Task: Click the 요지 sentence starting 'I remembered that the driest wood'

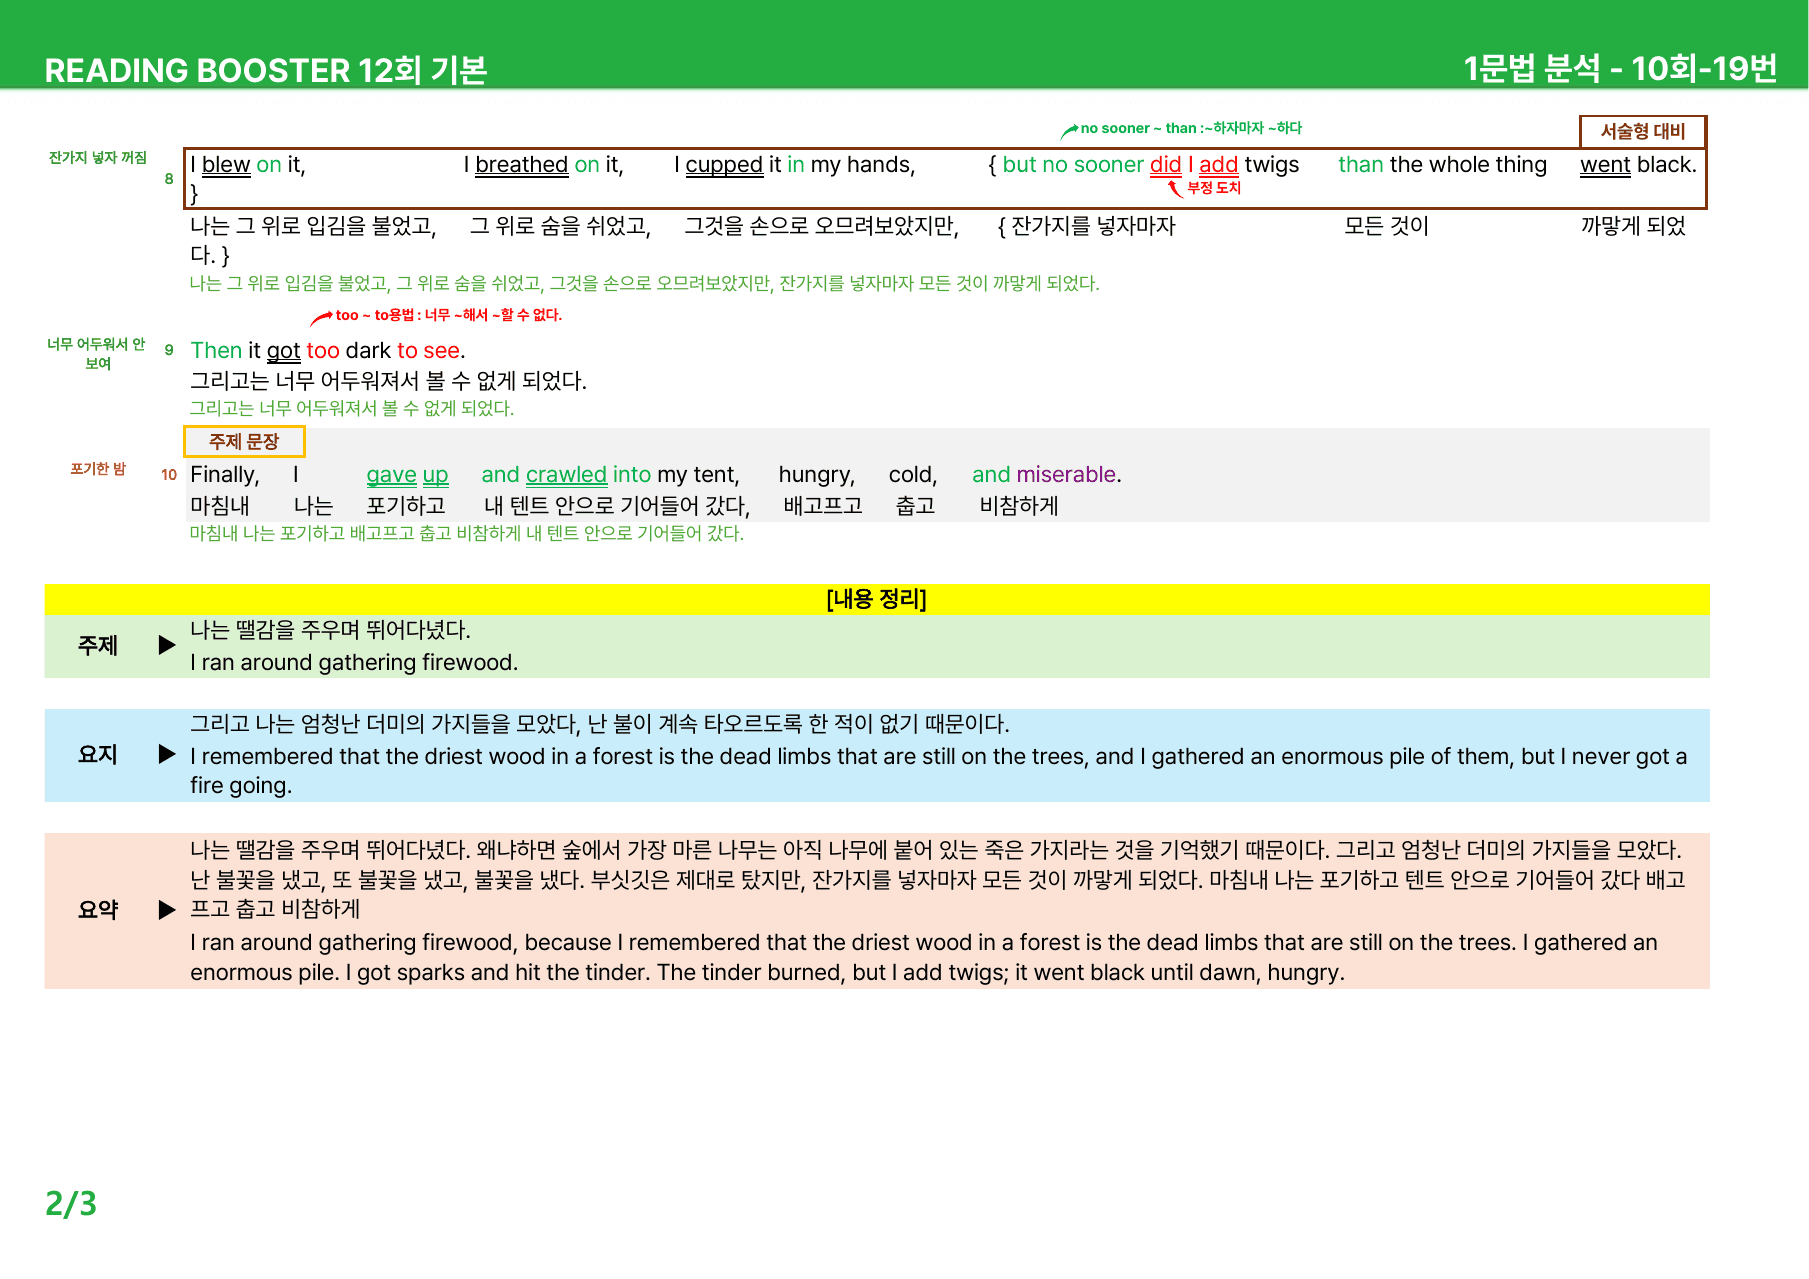Action: pyautogui.click(x=939, y=771)
